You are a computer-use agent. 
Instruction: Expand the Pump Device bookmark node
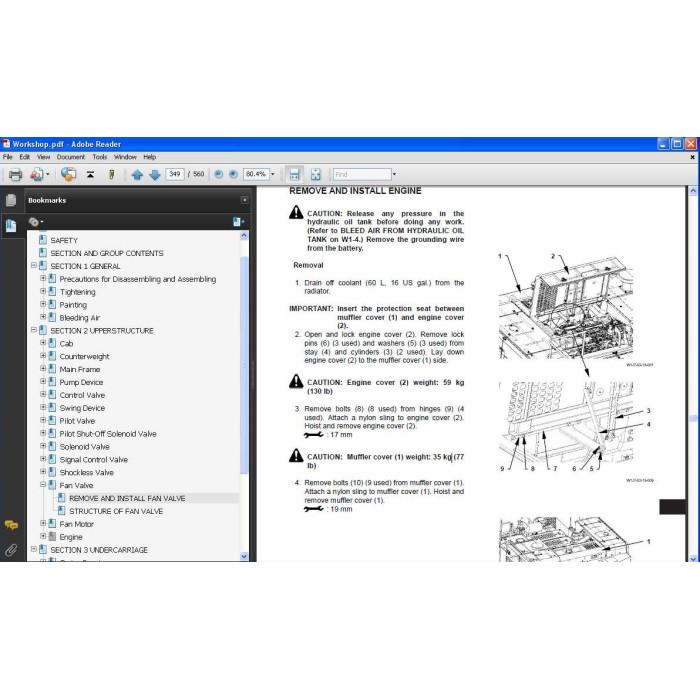pyautogui.click(x=43, y=382)
